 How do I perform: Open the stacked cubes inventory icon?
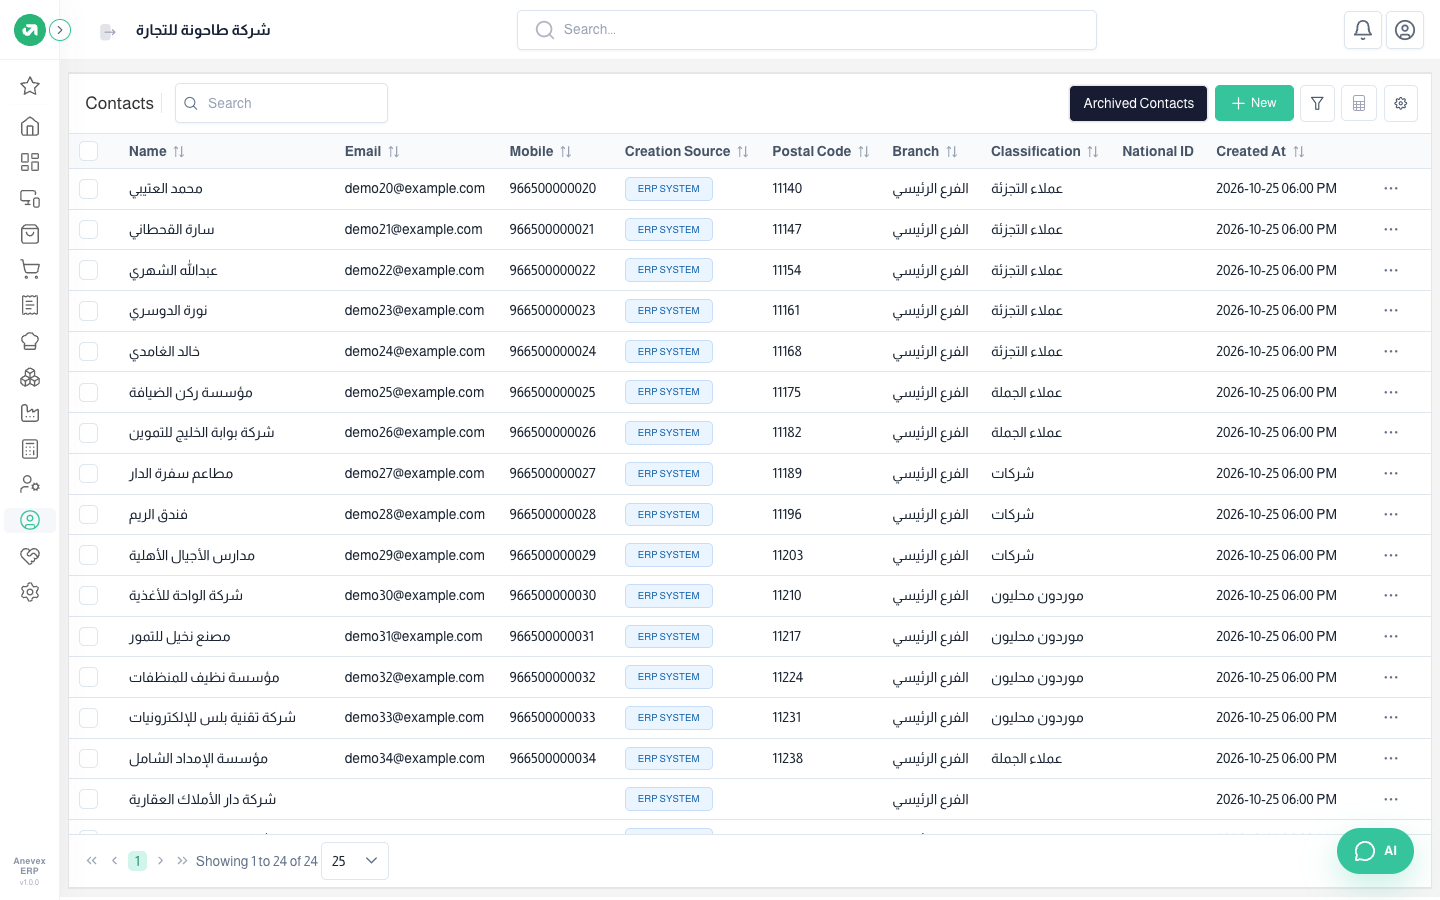tap(30, 377)
